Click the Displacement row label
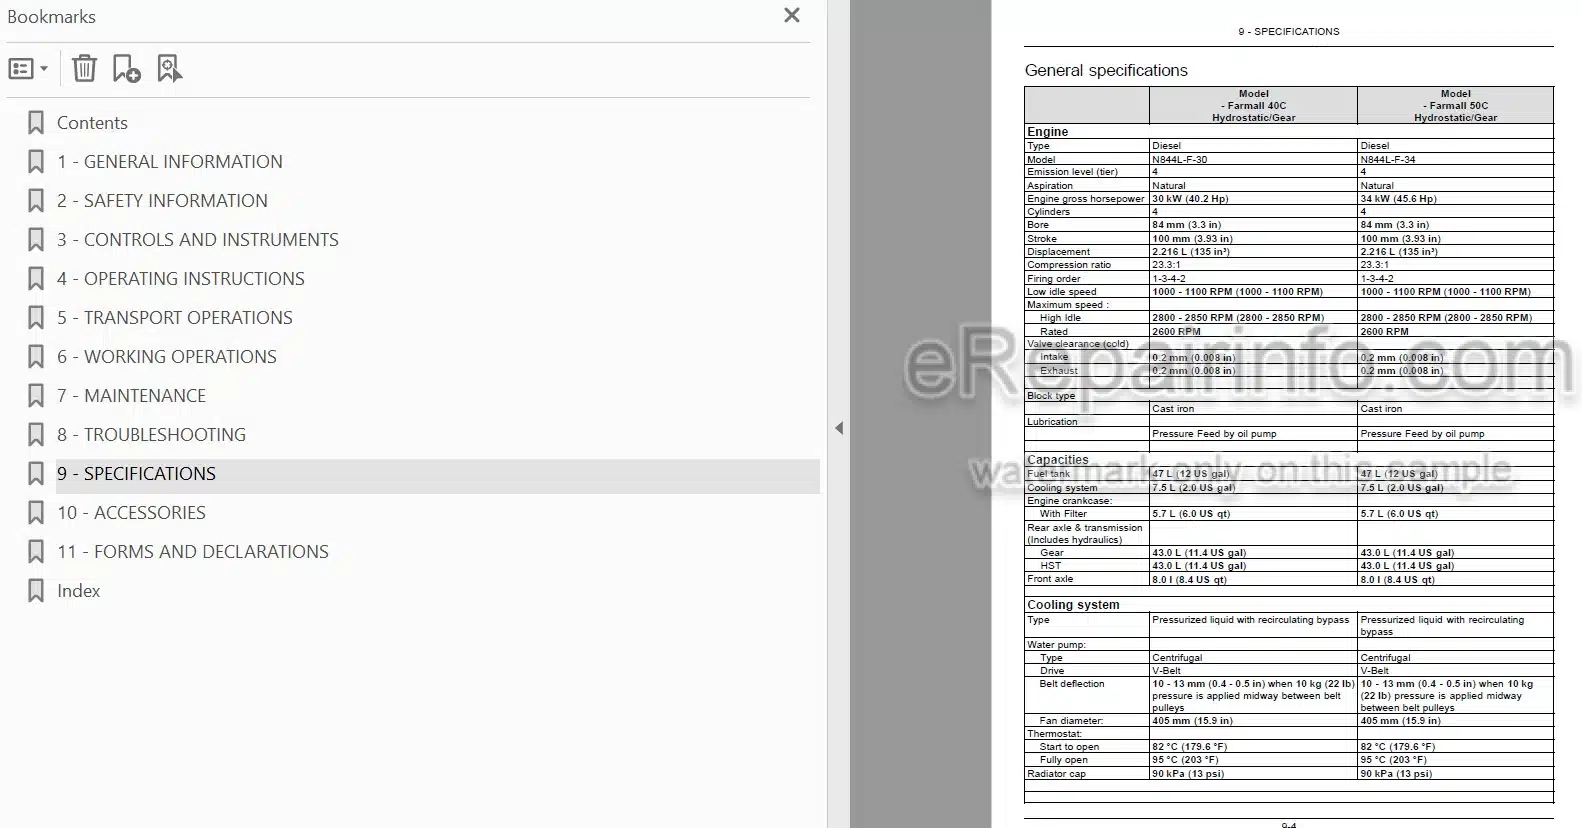 tap(1058, 252)
